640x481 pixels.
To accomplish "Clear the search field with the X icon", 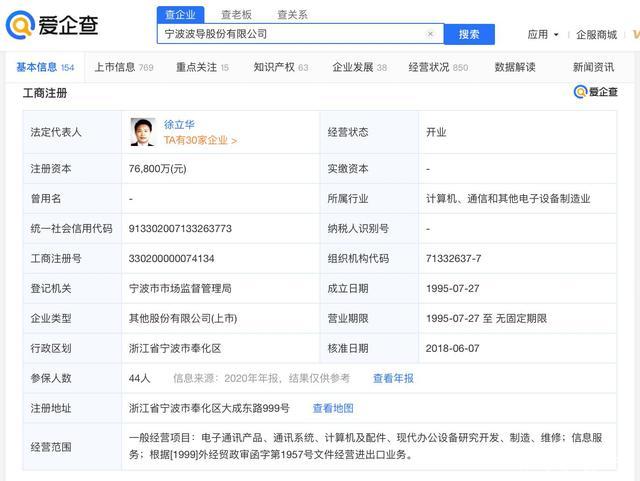I will pyautogui.click(x=430, y=34).
